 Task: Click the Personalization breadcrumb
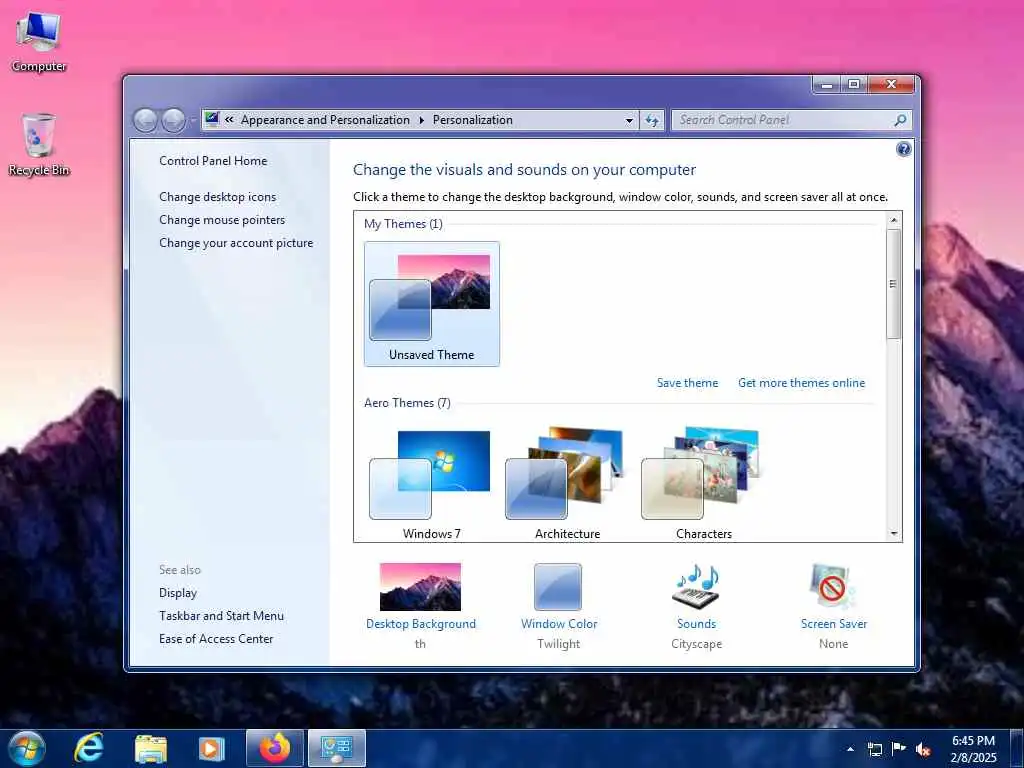(472, 120)
